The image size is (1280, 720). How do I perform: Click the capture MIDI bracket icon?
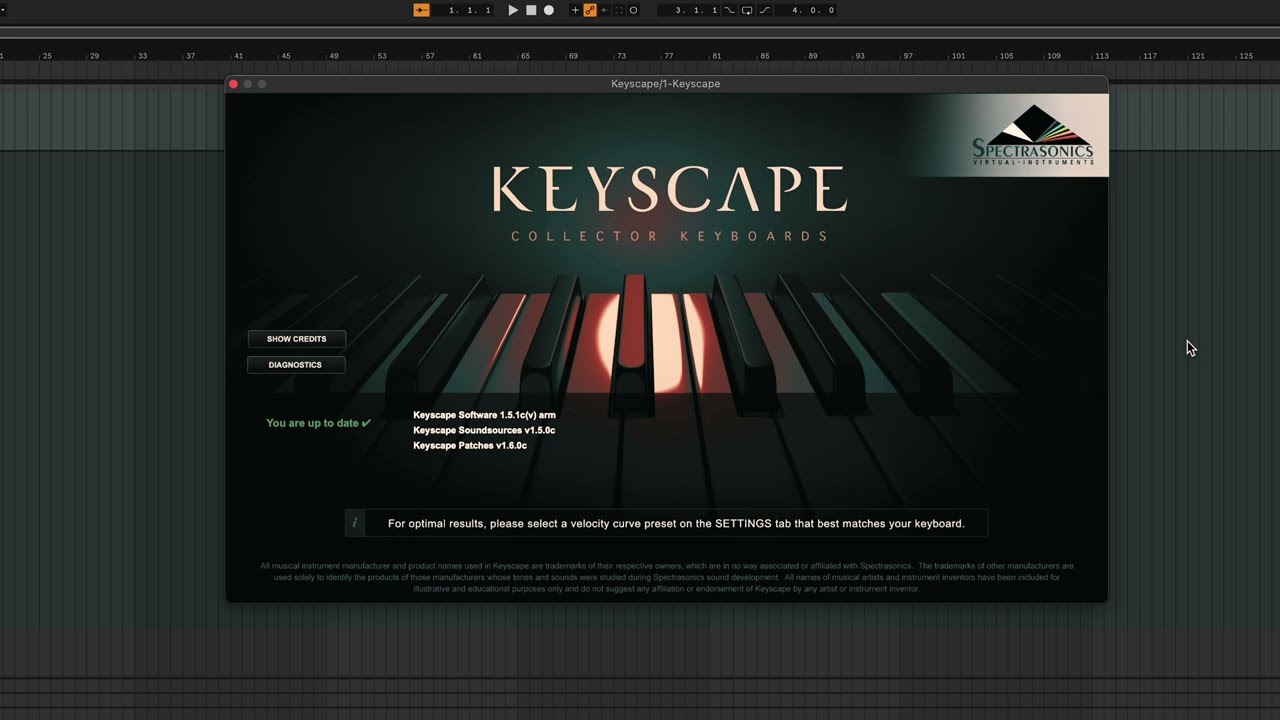(x=619, y=10)
